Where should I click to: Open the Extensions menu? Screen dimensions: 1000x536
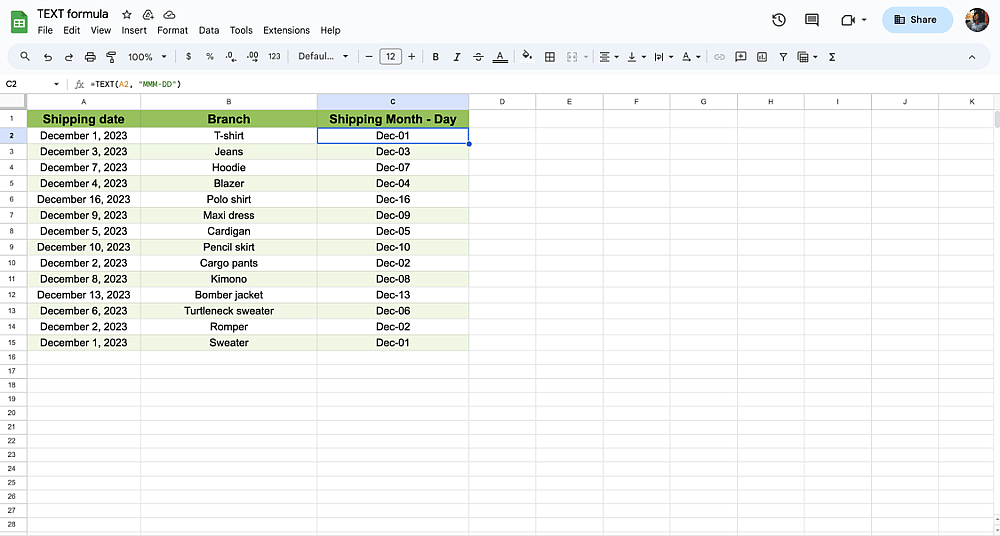pos(286,30)
